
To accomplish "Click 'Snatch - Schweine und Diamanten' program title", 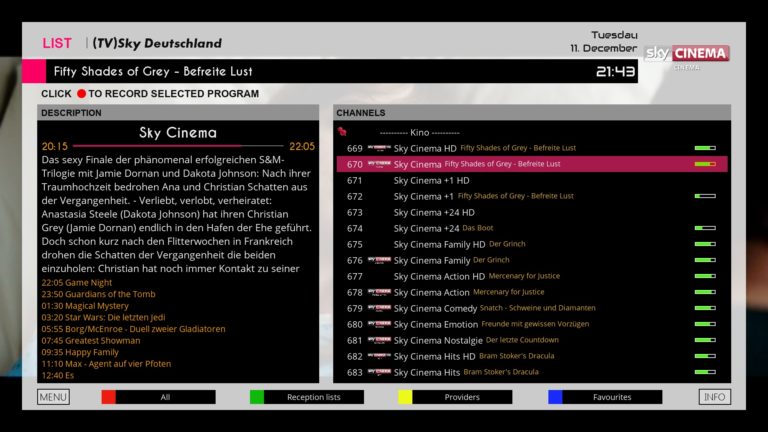I will point(538,308).
